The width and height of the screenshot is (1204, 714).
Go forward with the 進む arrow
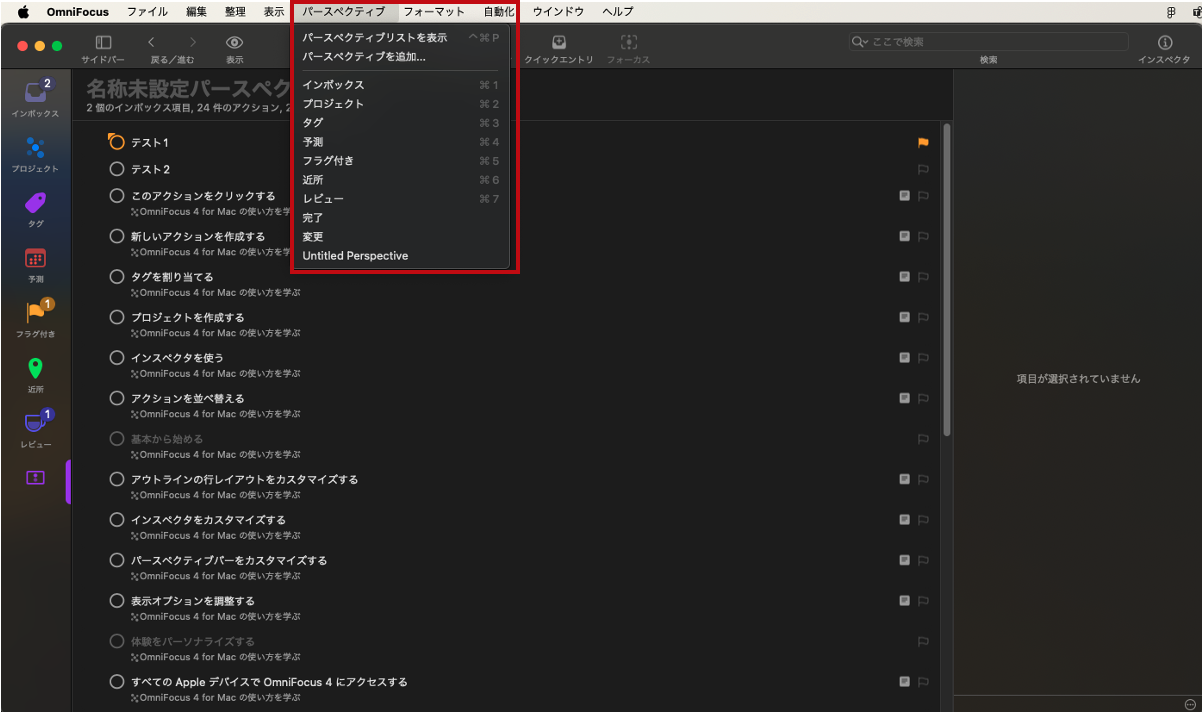coord(193,43)
